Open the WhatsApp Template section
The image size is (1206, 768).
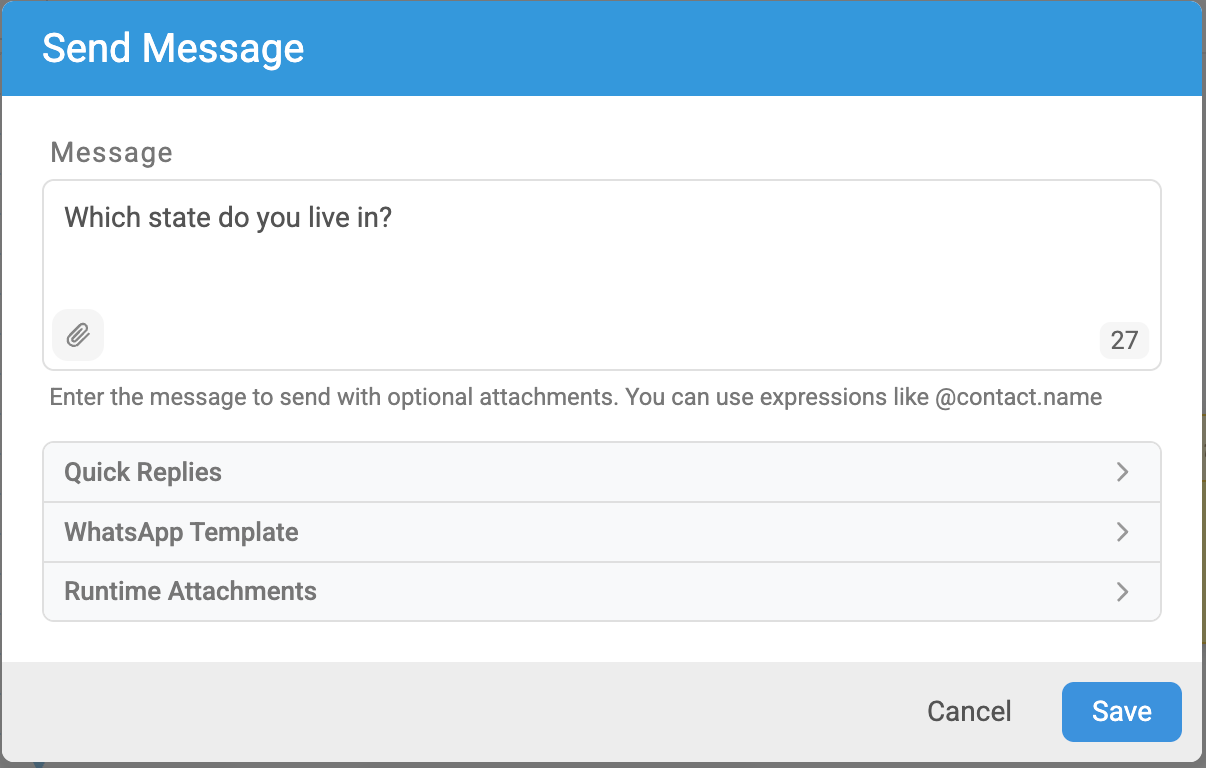point(602,532)
